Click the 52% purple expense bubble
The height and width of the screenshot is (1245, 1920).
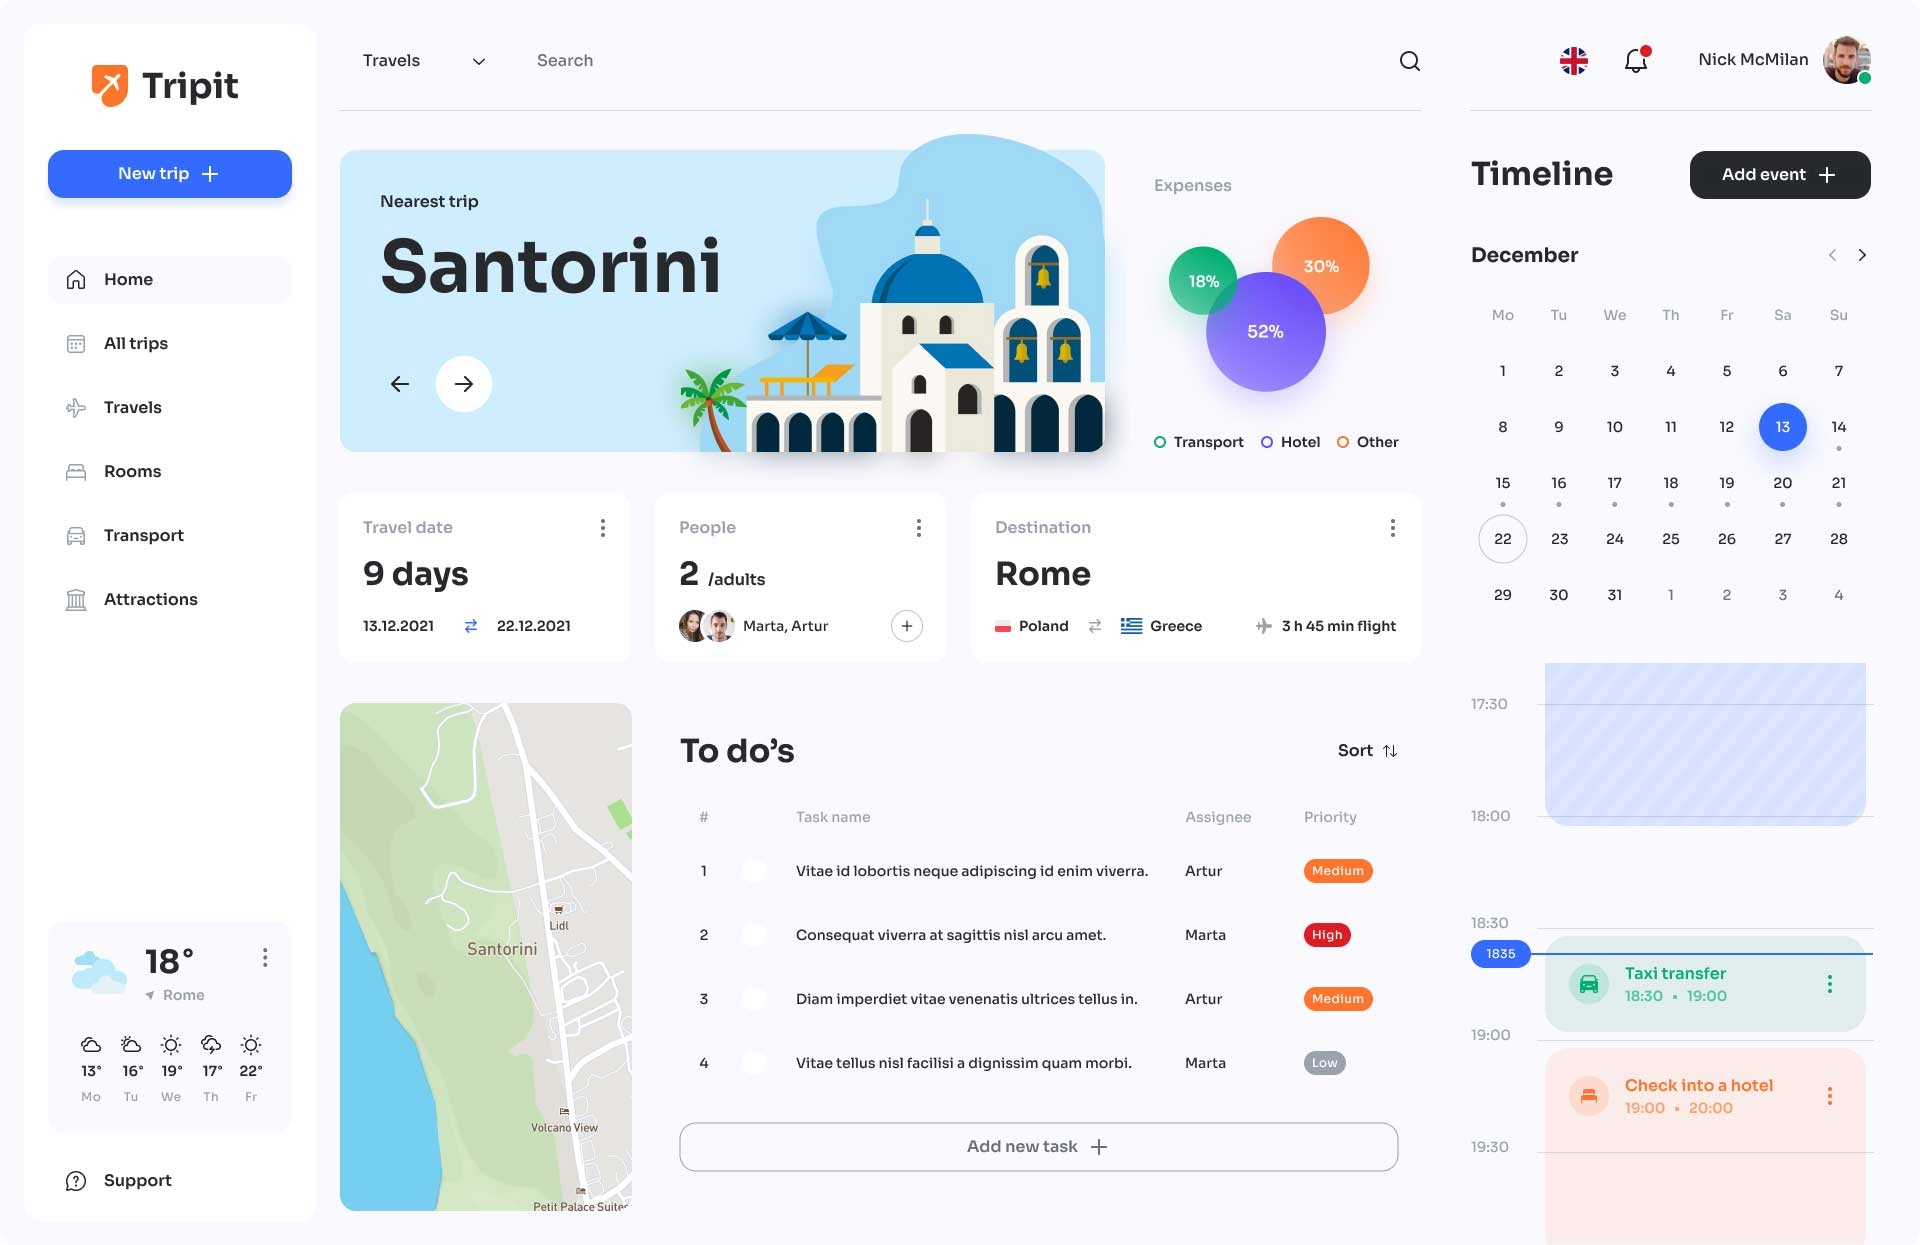(x=1265, y=332)
